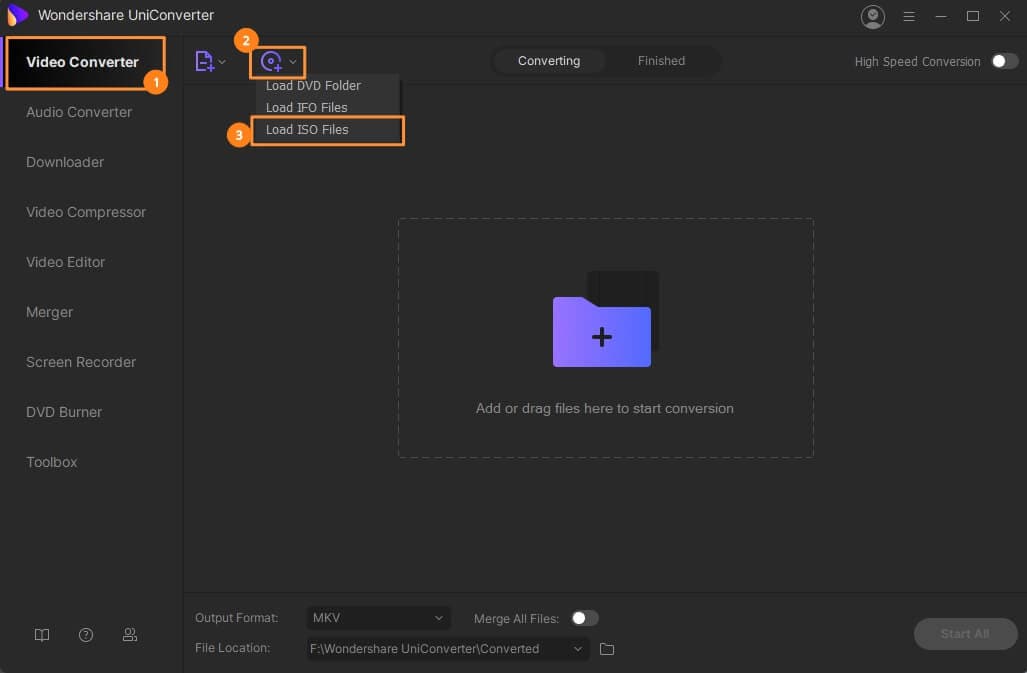1027x673 pixels.
Task: Expand the Add Files chevron
Action: (x=222, y=61)
